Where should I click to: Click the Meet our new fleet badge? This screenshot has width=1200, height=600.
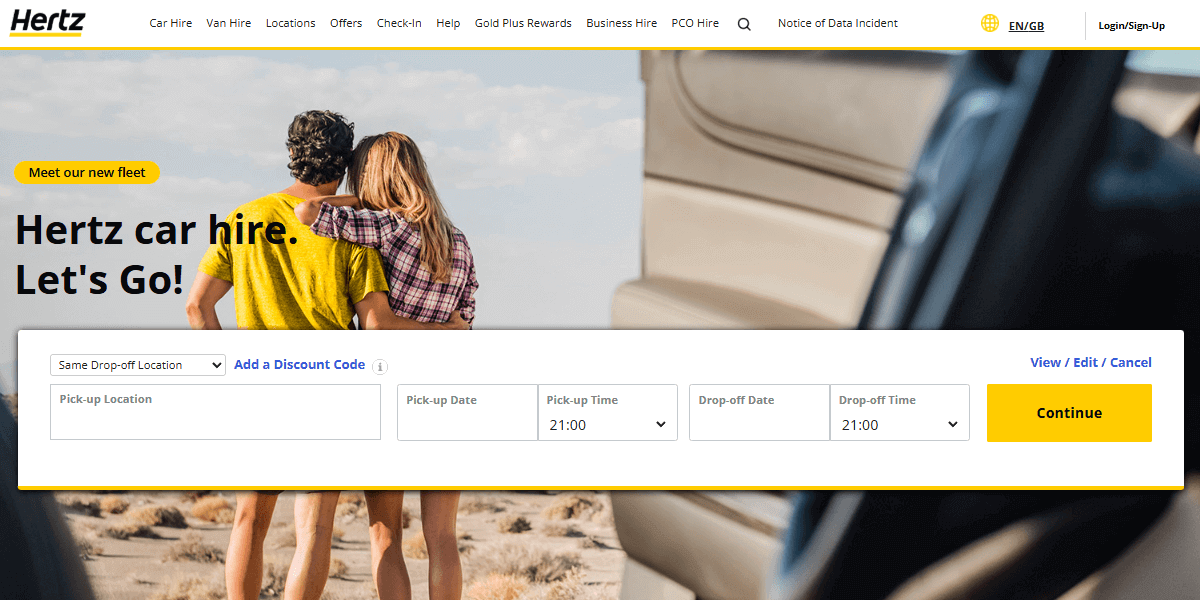coord(87,173)
